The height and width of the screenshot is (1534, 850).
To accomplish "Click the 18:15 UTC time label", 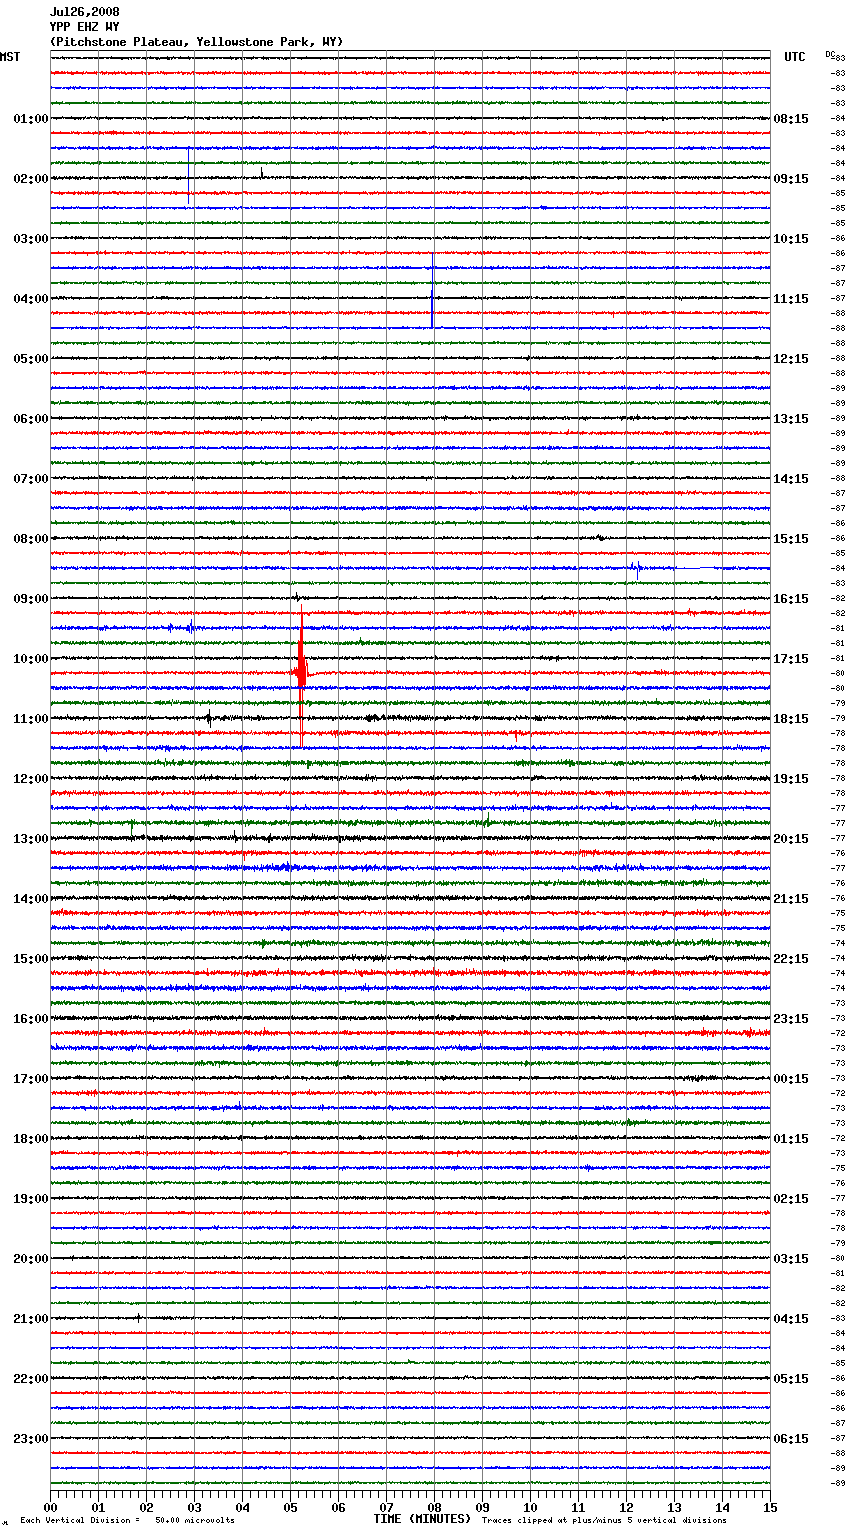I will 791,719.
